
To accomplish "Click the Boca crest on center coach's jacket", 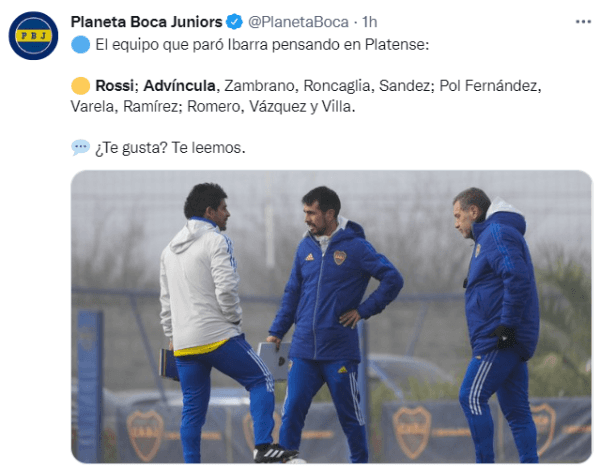I will pos(339,257).
